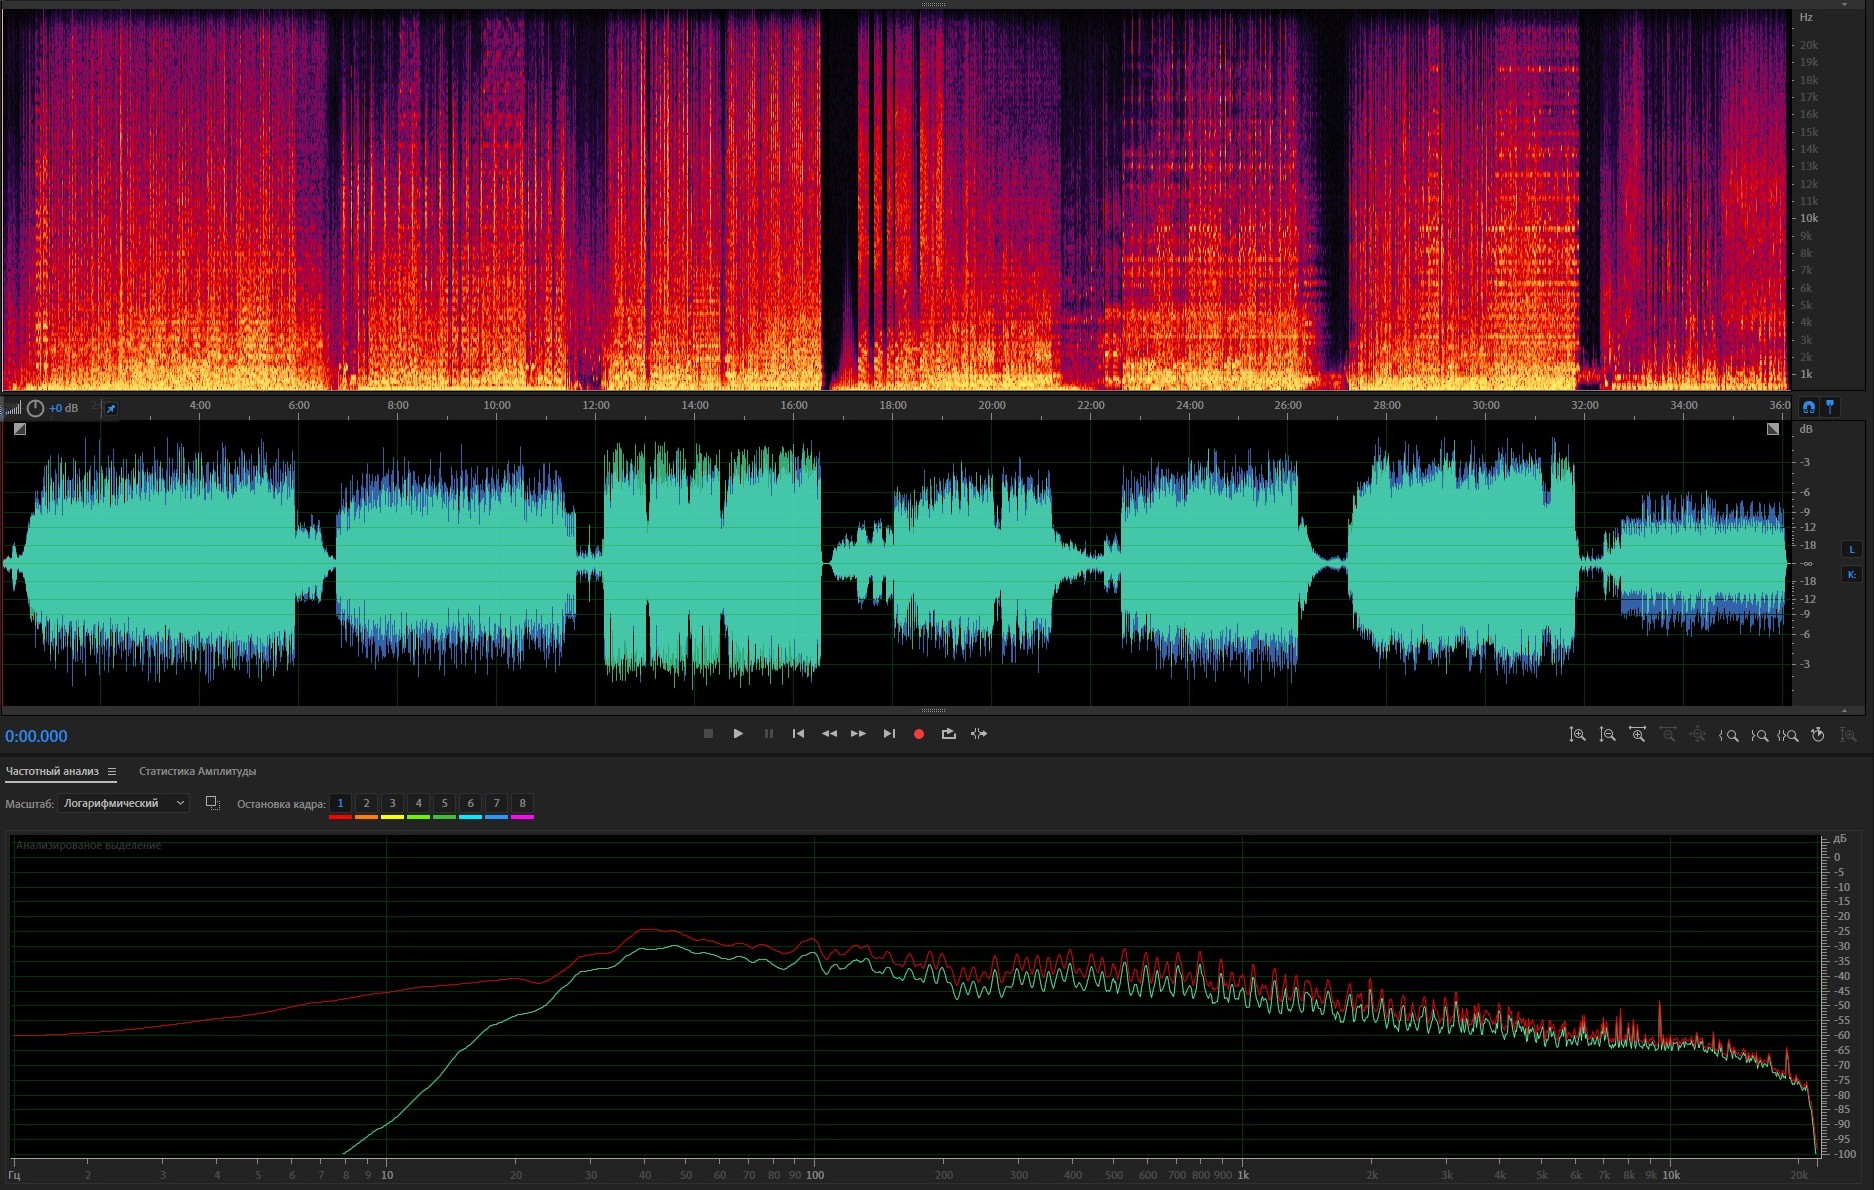Toggle Skip Selection button
The width and height of the screenshot is (1874, 1190).
click(979, 734)
